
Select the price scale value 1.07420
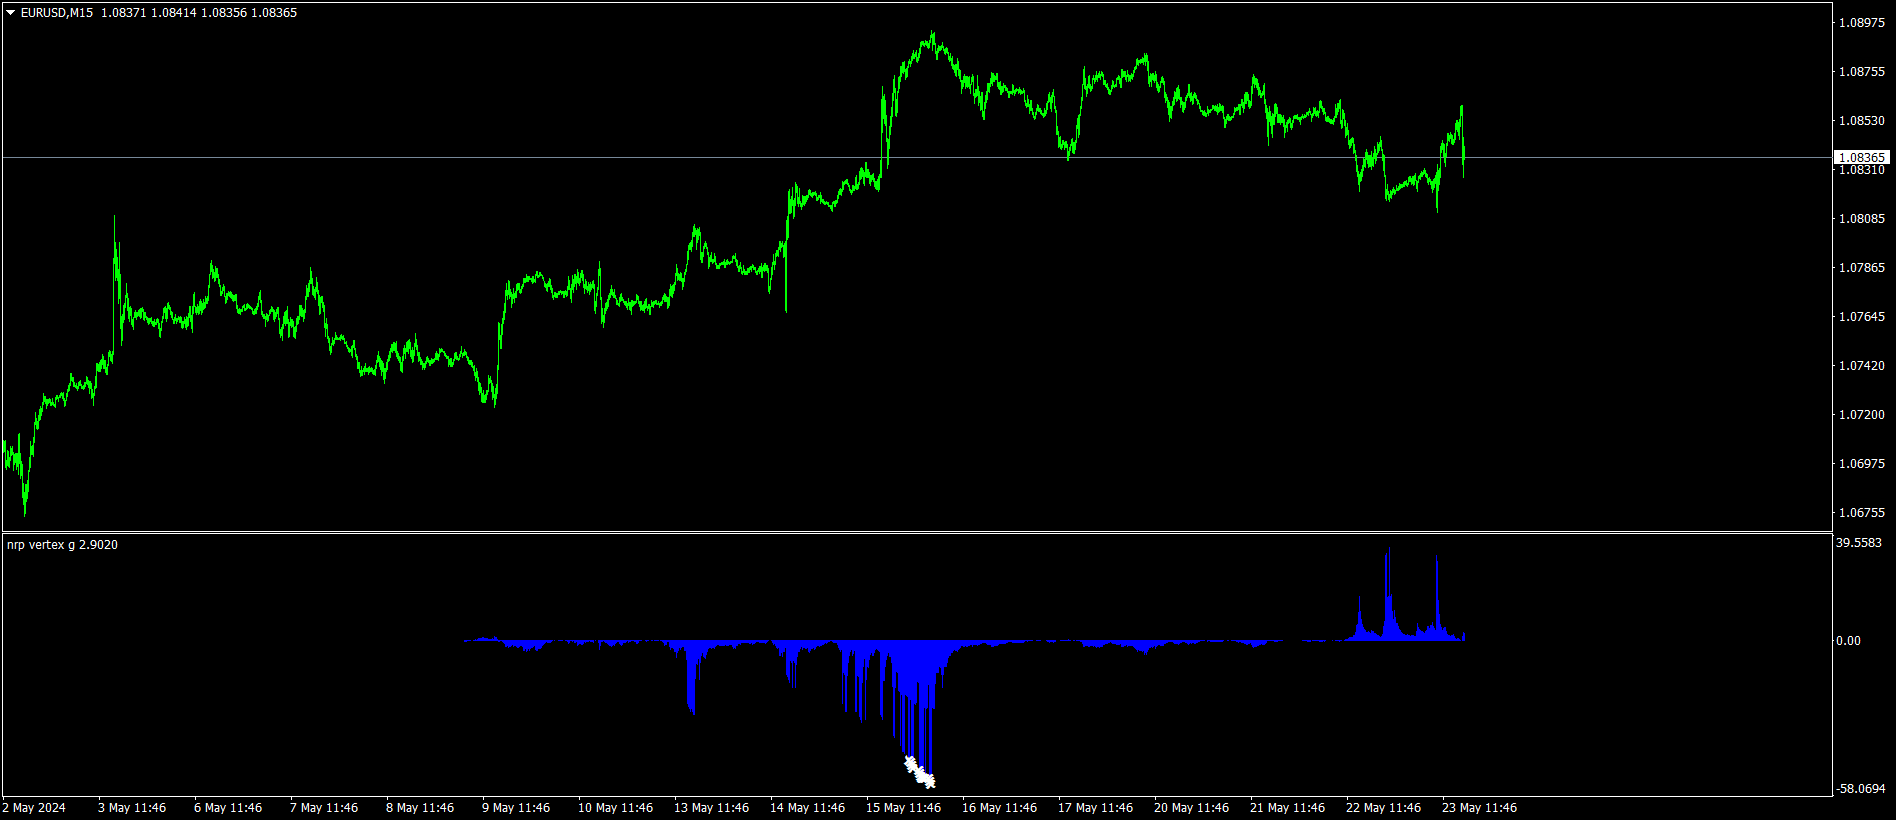coord(1862,366)
